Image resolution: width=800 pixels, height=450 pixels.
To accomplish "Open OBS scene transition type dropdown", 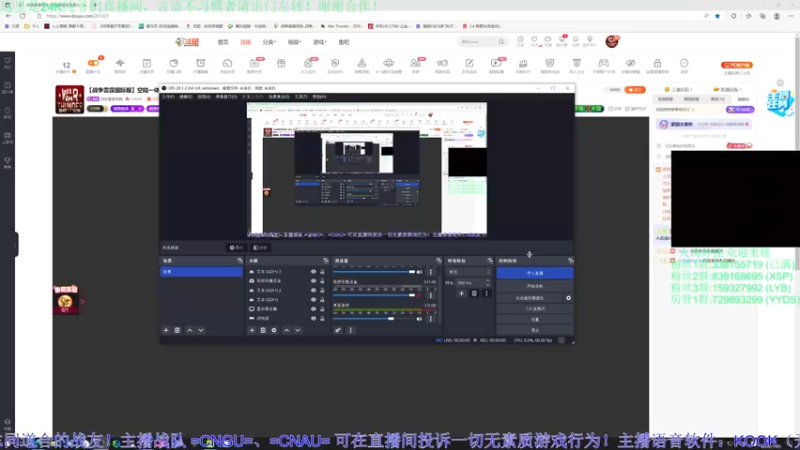I will [468, 272].
